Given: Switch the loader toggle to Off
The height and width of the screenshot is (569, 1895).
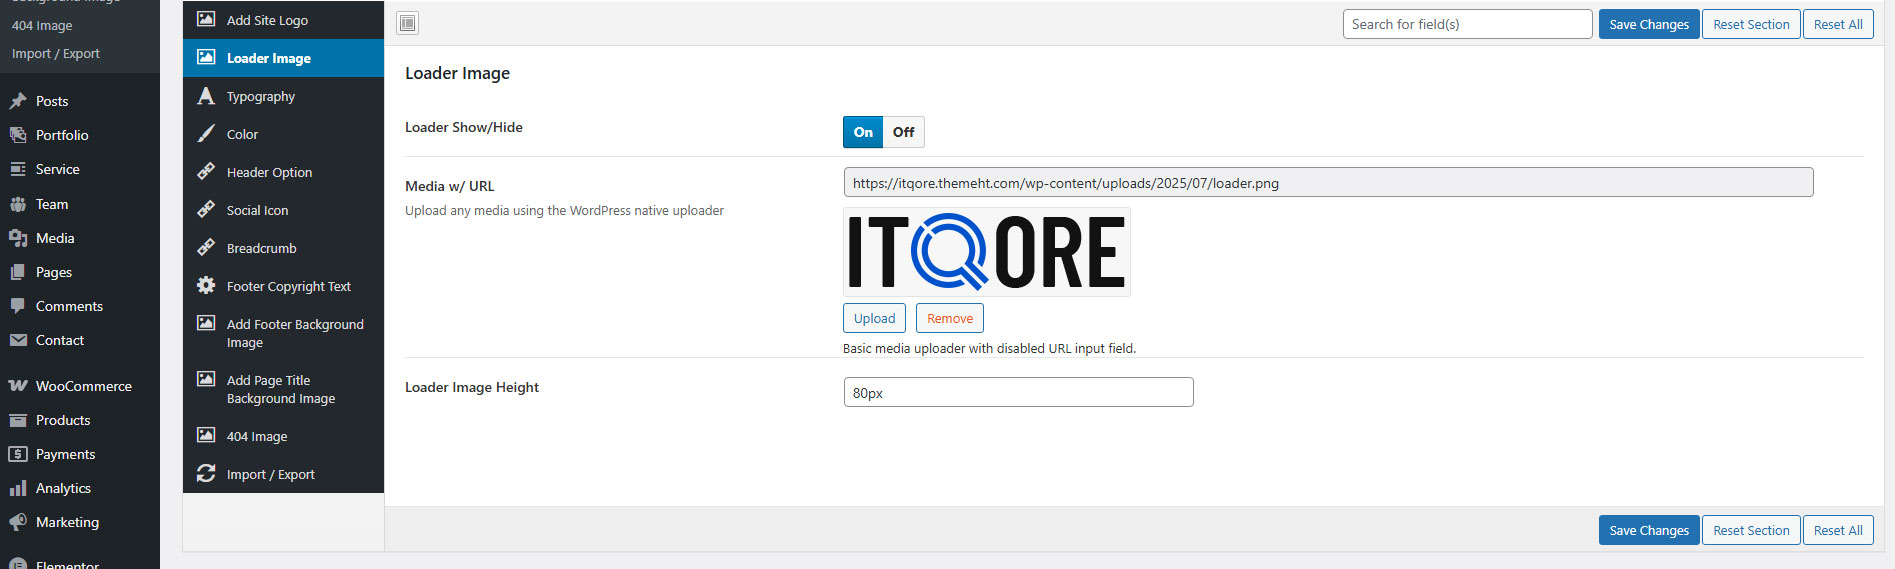Looking at the screenshot, I should tap(903, 132).
